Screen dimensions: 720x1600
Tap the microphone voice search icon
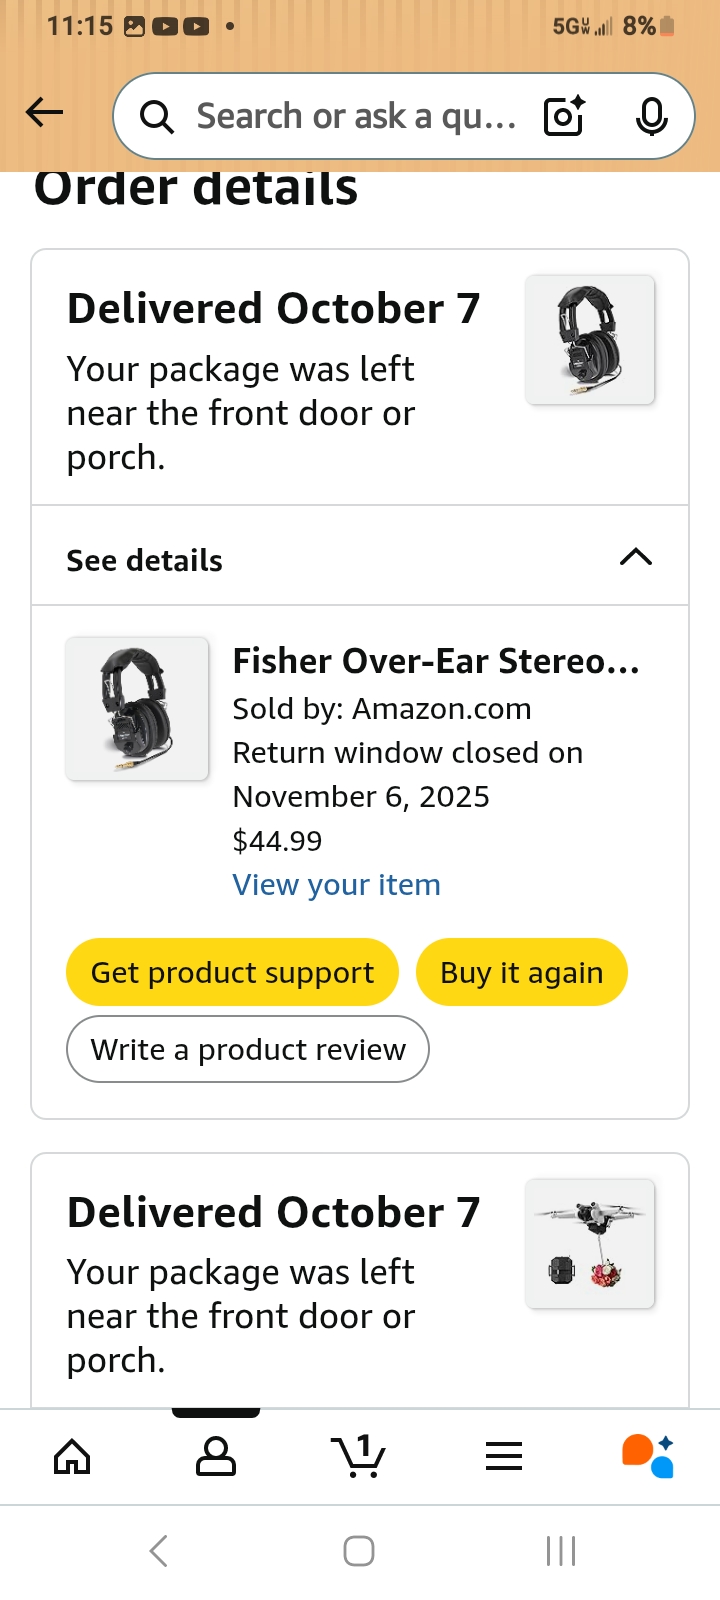[651, 117]
